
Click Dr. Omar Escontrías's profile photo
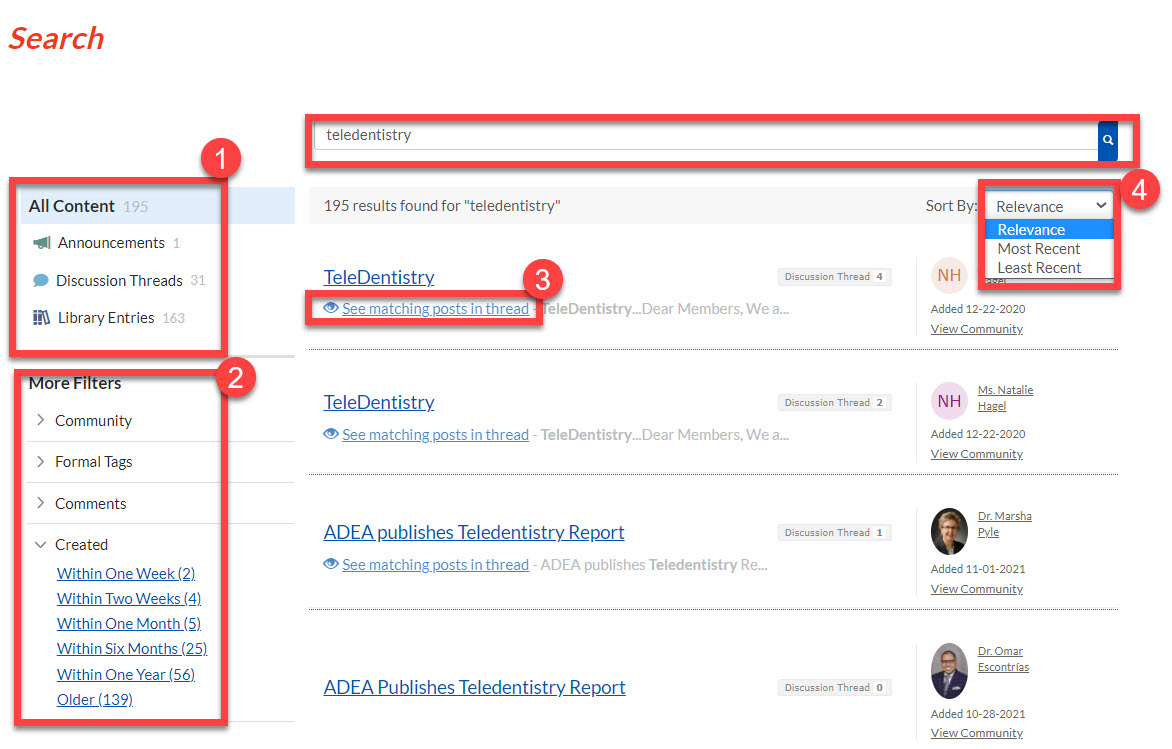[949, 669]
